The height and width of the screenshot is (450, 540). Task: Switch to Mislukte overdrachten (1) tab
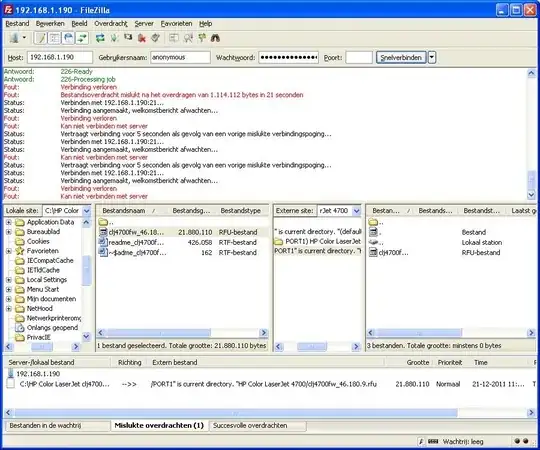[x=159, y=426]
